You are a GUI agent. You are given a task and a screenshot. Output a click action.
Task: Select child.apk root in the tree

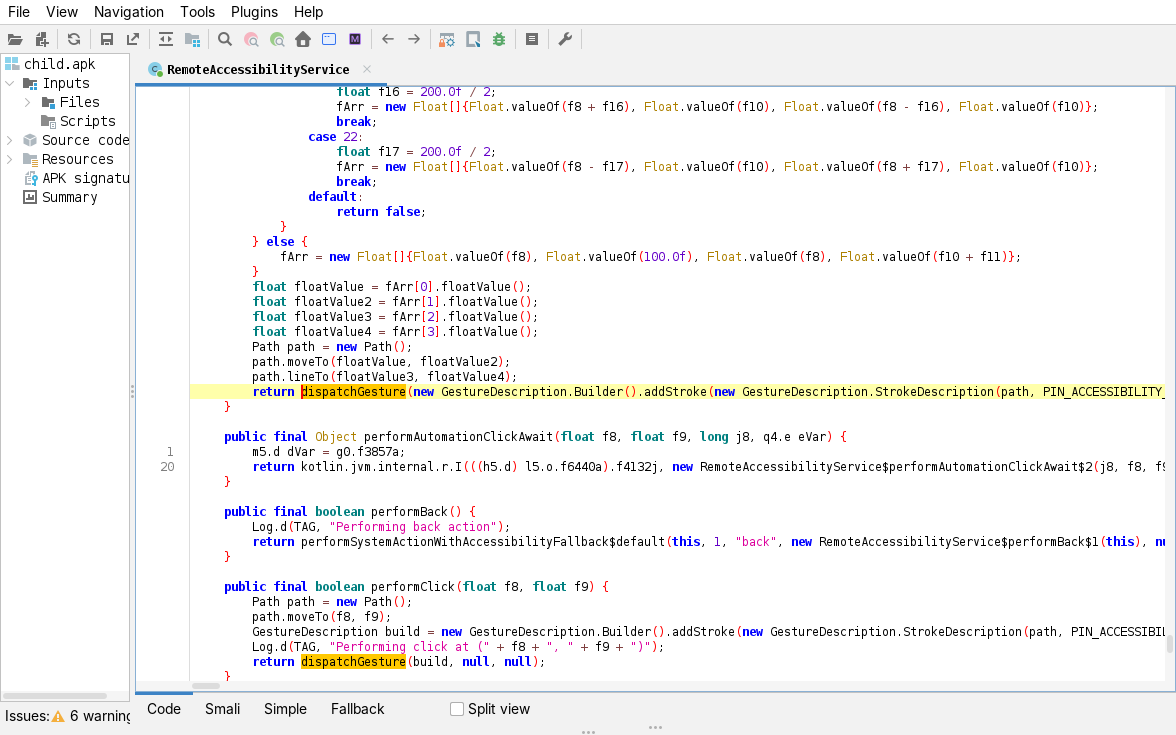click(x=59, y=64)
